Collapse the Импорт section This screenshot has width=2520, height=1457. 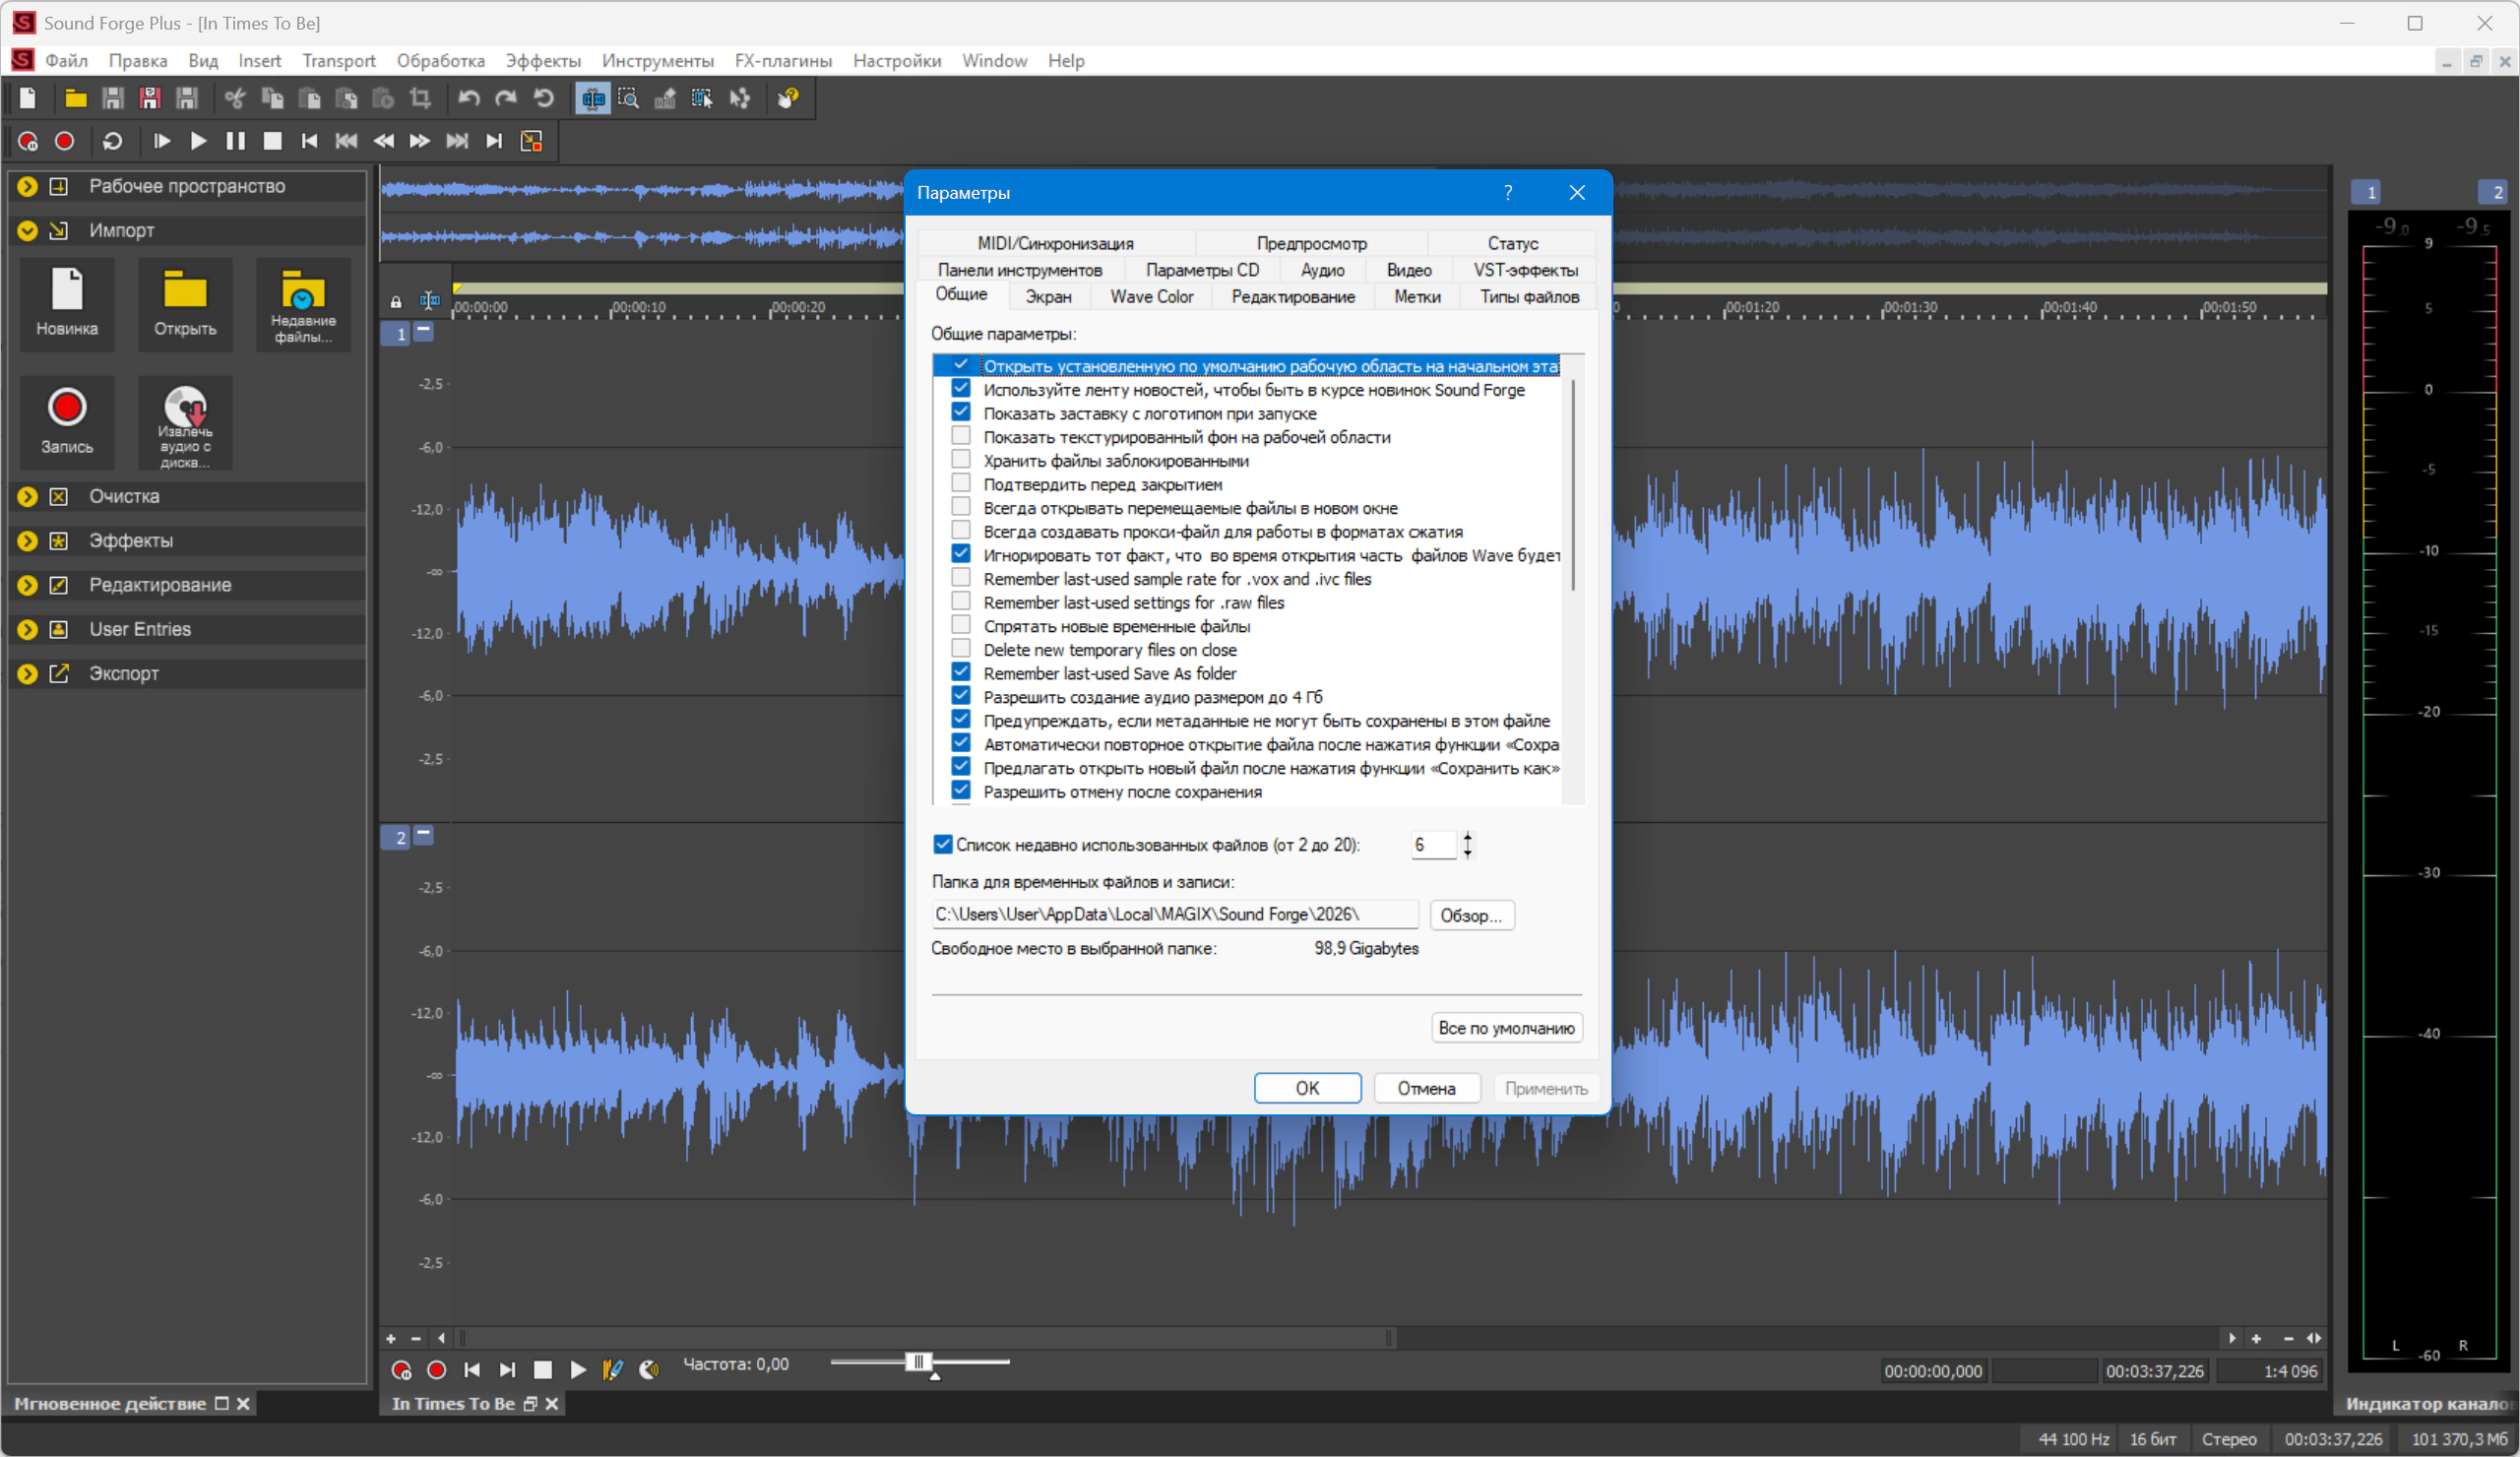28,230
